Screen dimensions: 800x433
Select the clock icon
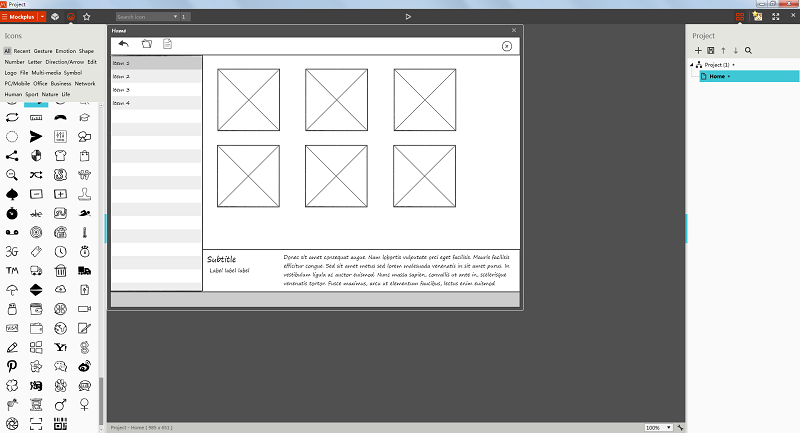[60, 251]
